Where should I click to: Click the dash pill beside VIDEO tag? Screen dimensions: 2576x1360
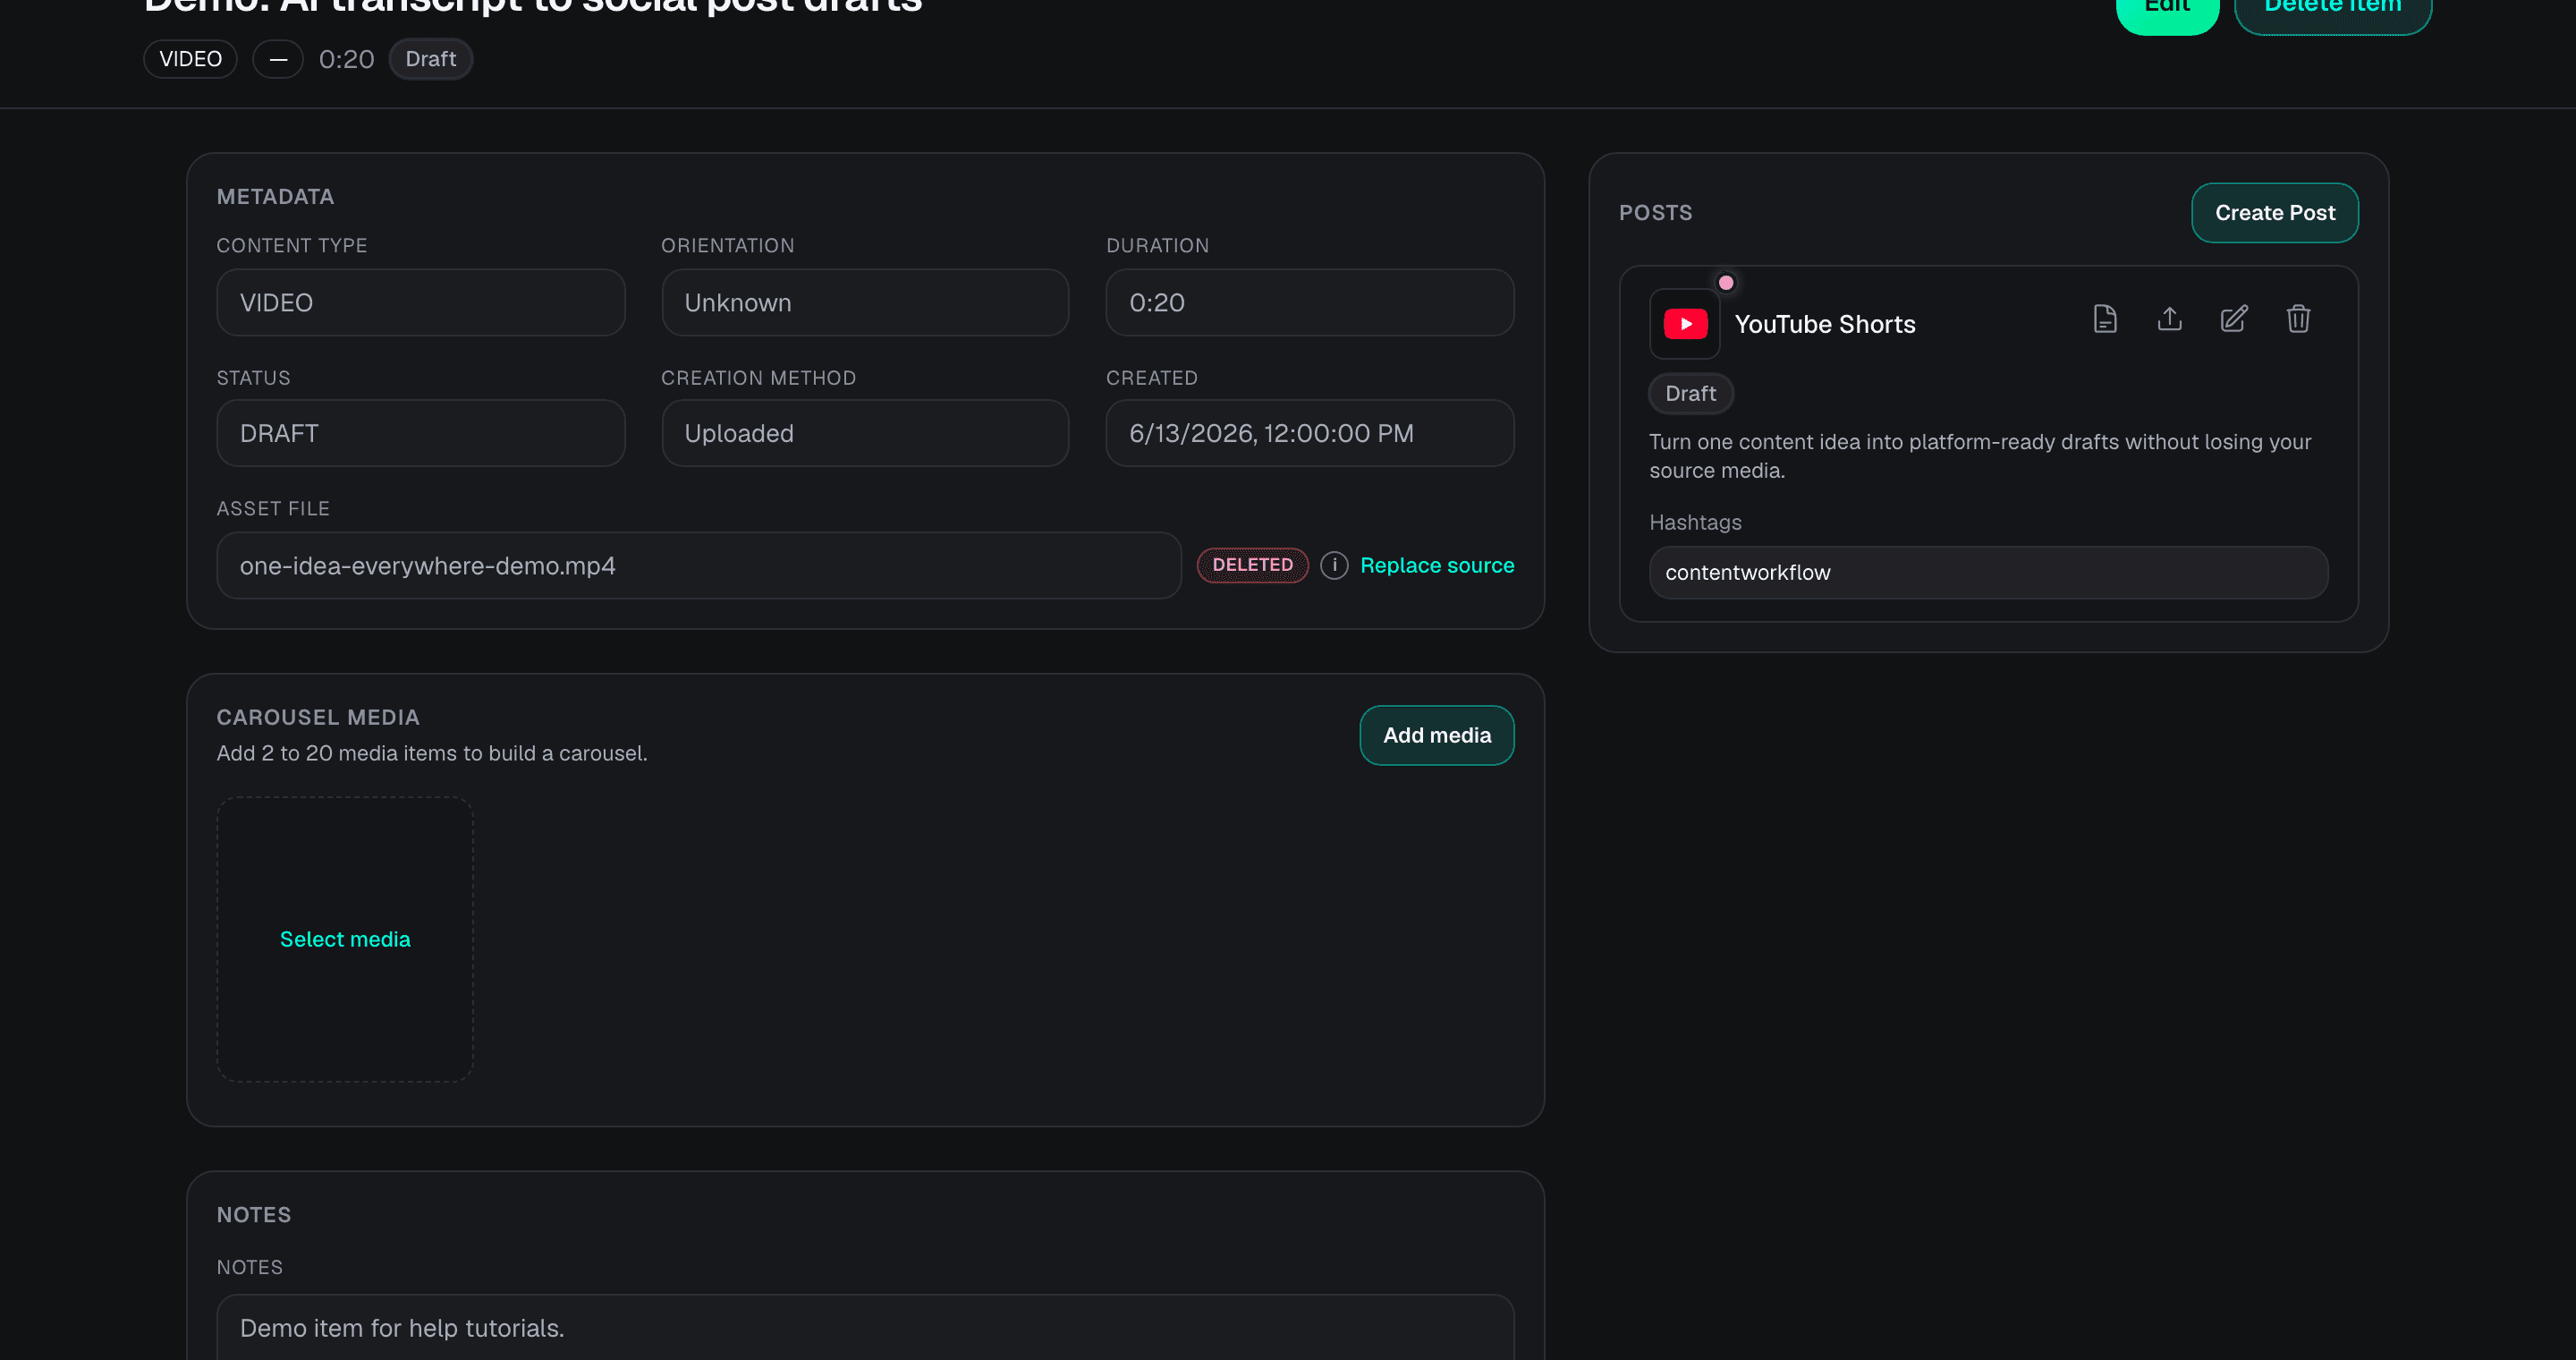278,59
